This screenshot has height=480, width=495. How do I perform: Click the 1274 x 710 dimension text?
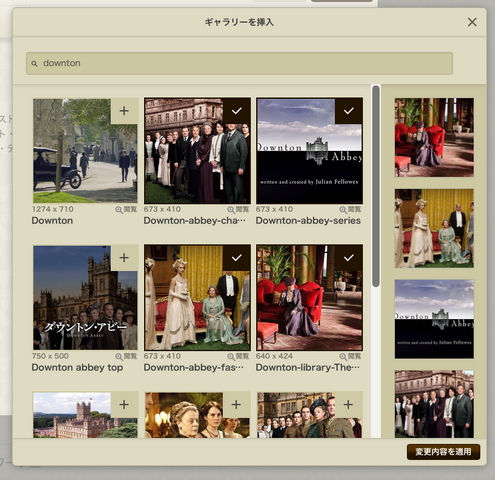(53, 209)
